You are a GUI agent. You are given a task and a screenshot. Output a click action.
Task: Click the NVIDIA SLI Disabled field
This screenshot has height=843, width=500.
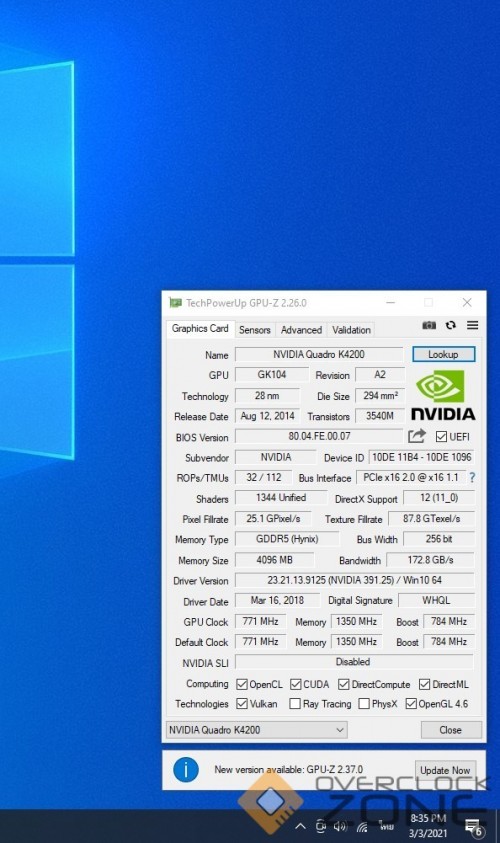[x=354, y=662]
